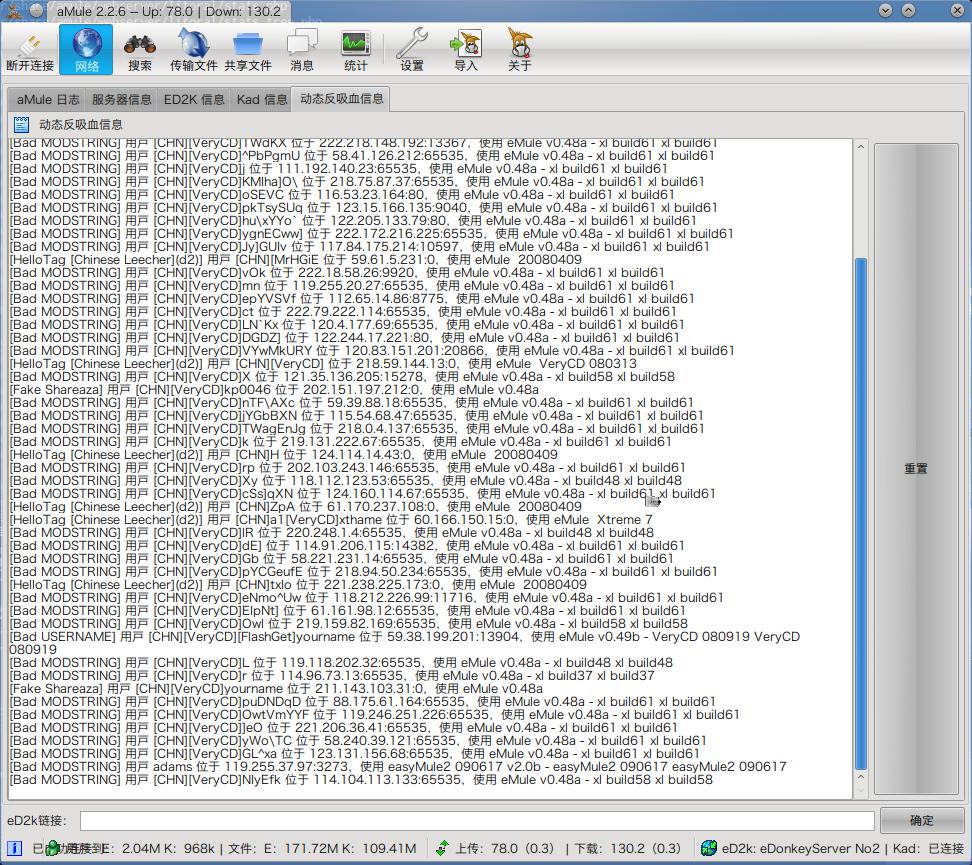Click the 下载: 130.2 (0.3) status text
972x865 pixels.
[x=627, y=848]
